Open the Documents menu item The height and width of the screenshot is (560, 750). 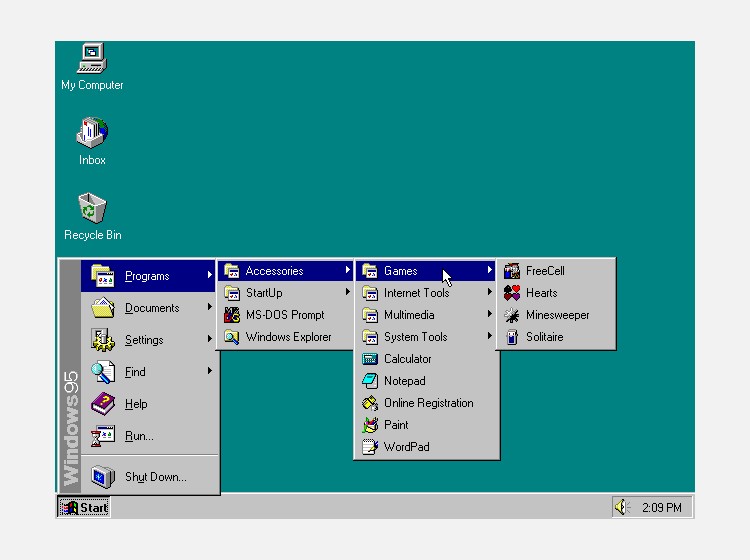pyautogui.click(x=149, y=308)
